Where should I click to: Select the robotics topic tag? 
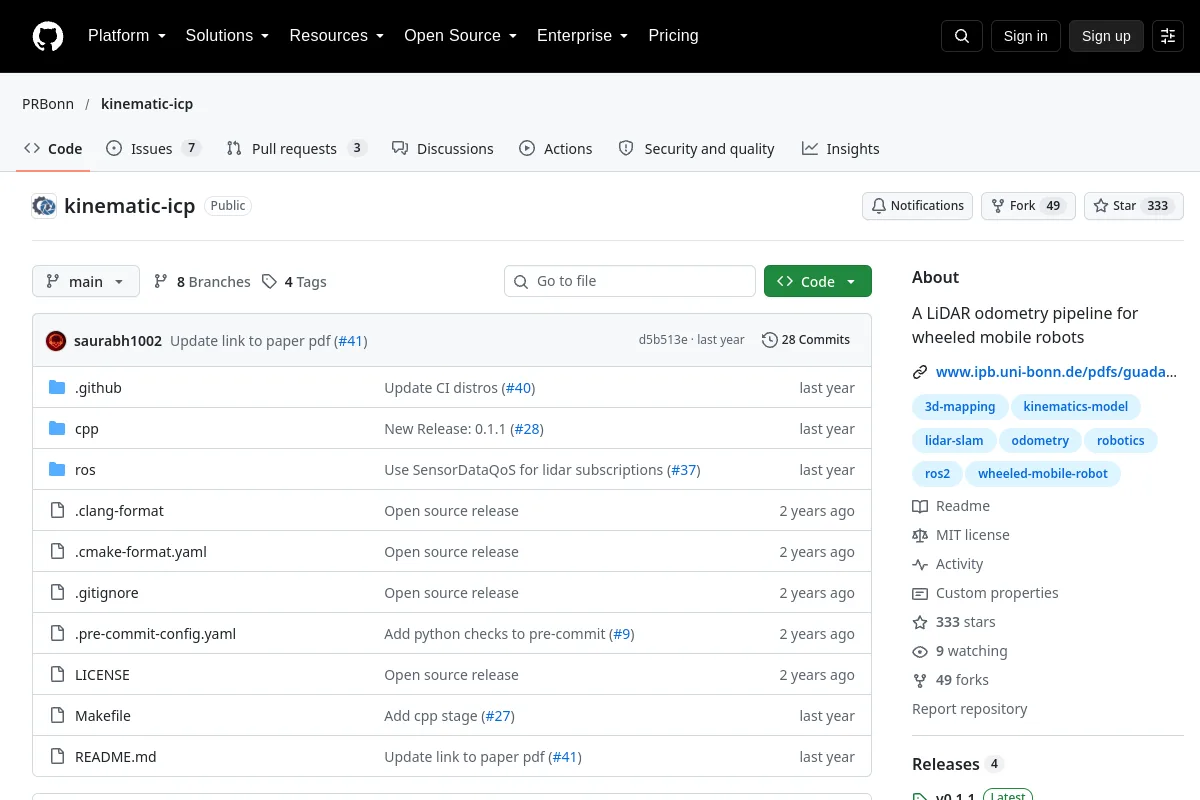(x=1121, y=440)
